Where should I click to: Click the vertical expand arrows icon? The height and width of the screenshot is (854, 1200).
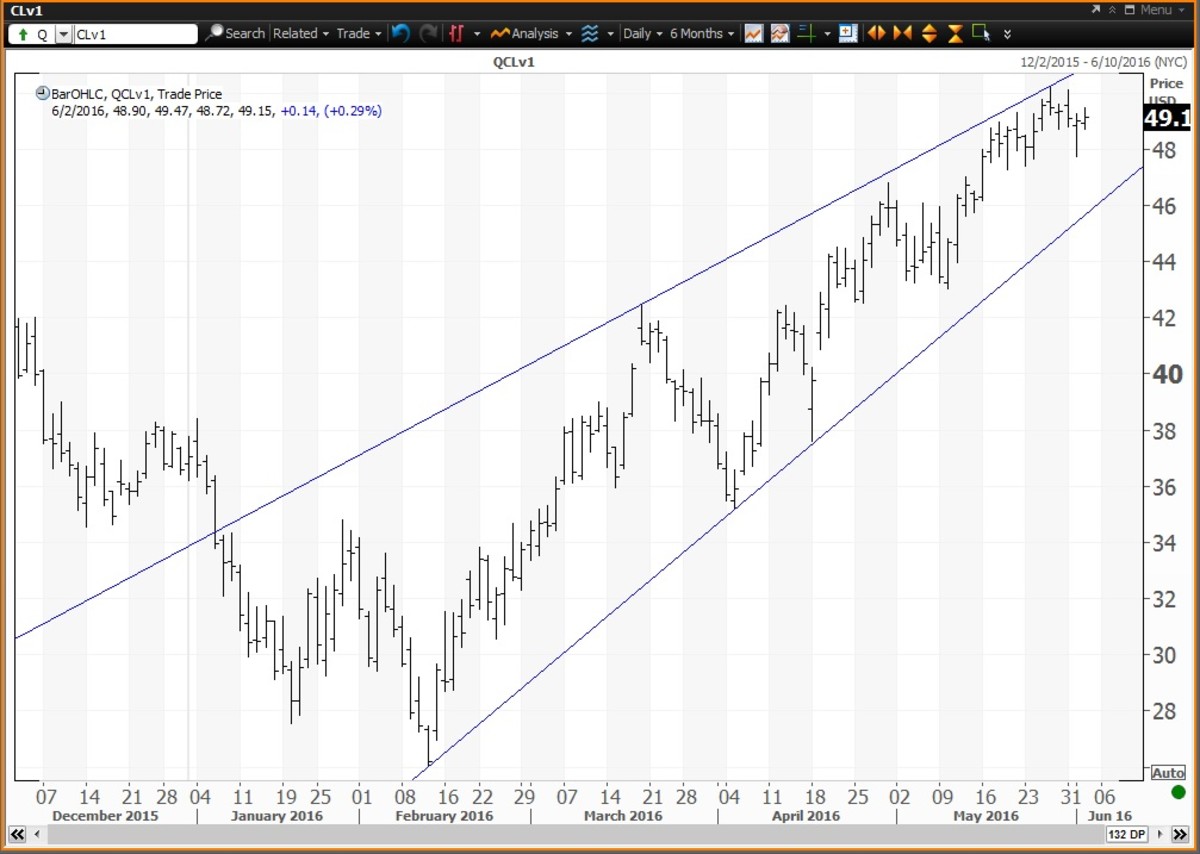pyautogui.click(x=929, y=33)
